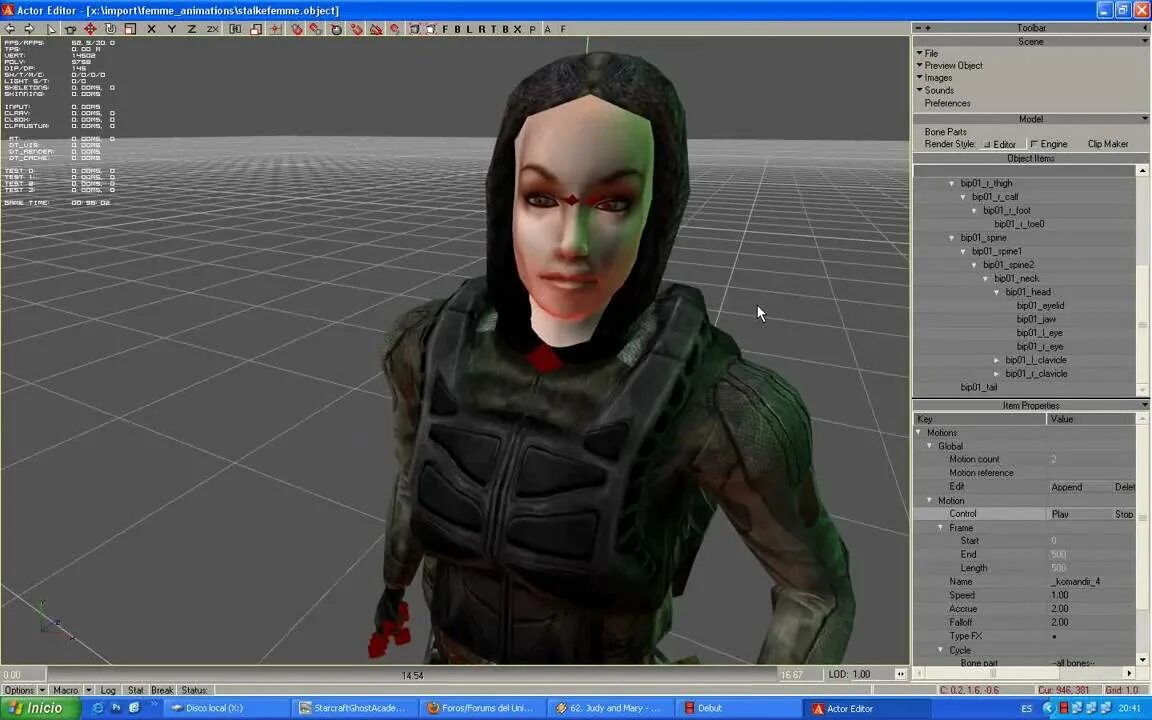Open the Inicio start menu
Viewport: 1152px width, 720px height.
pyautogui.click(x=38, y=708)
